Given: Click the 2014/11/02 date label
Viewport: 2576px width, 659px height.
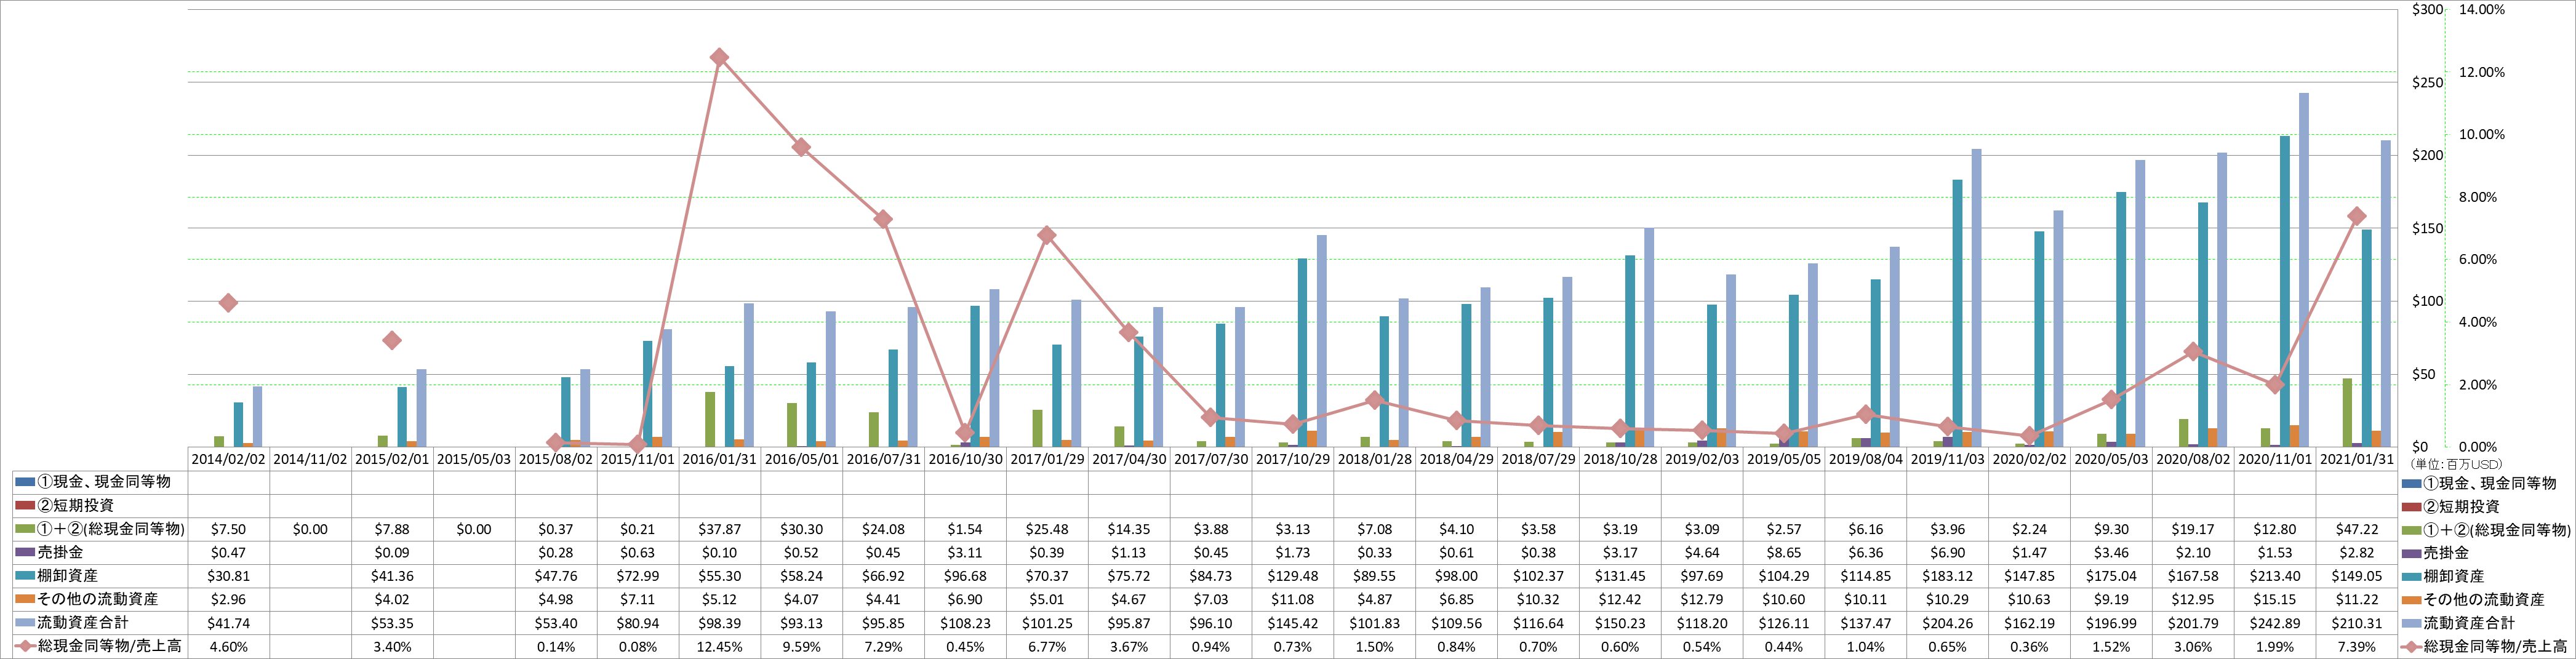Looking at the screenshot, I should click(310, 459).
